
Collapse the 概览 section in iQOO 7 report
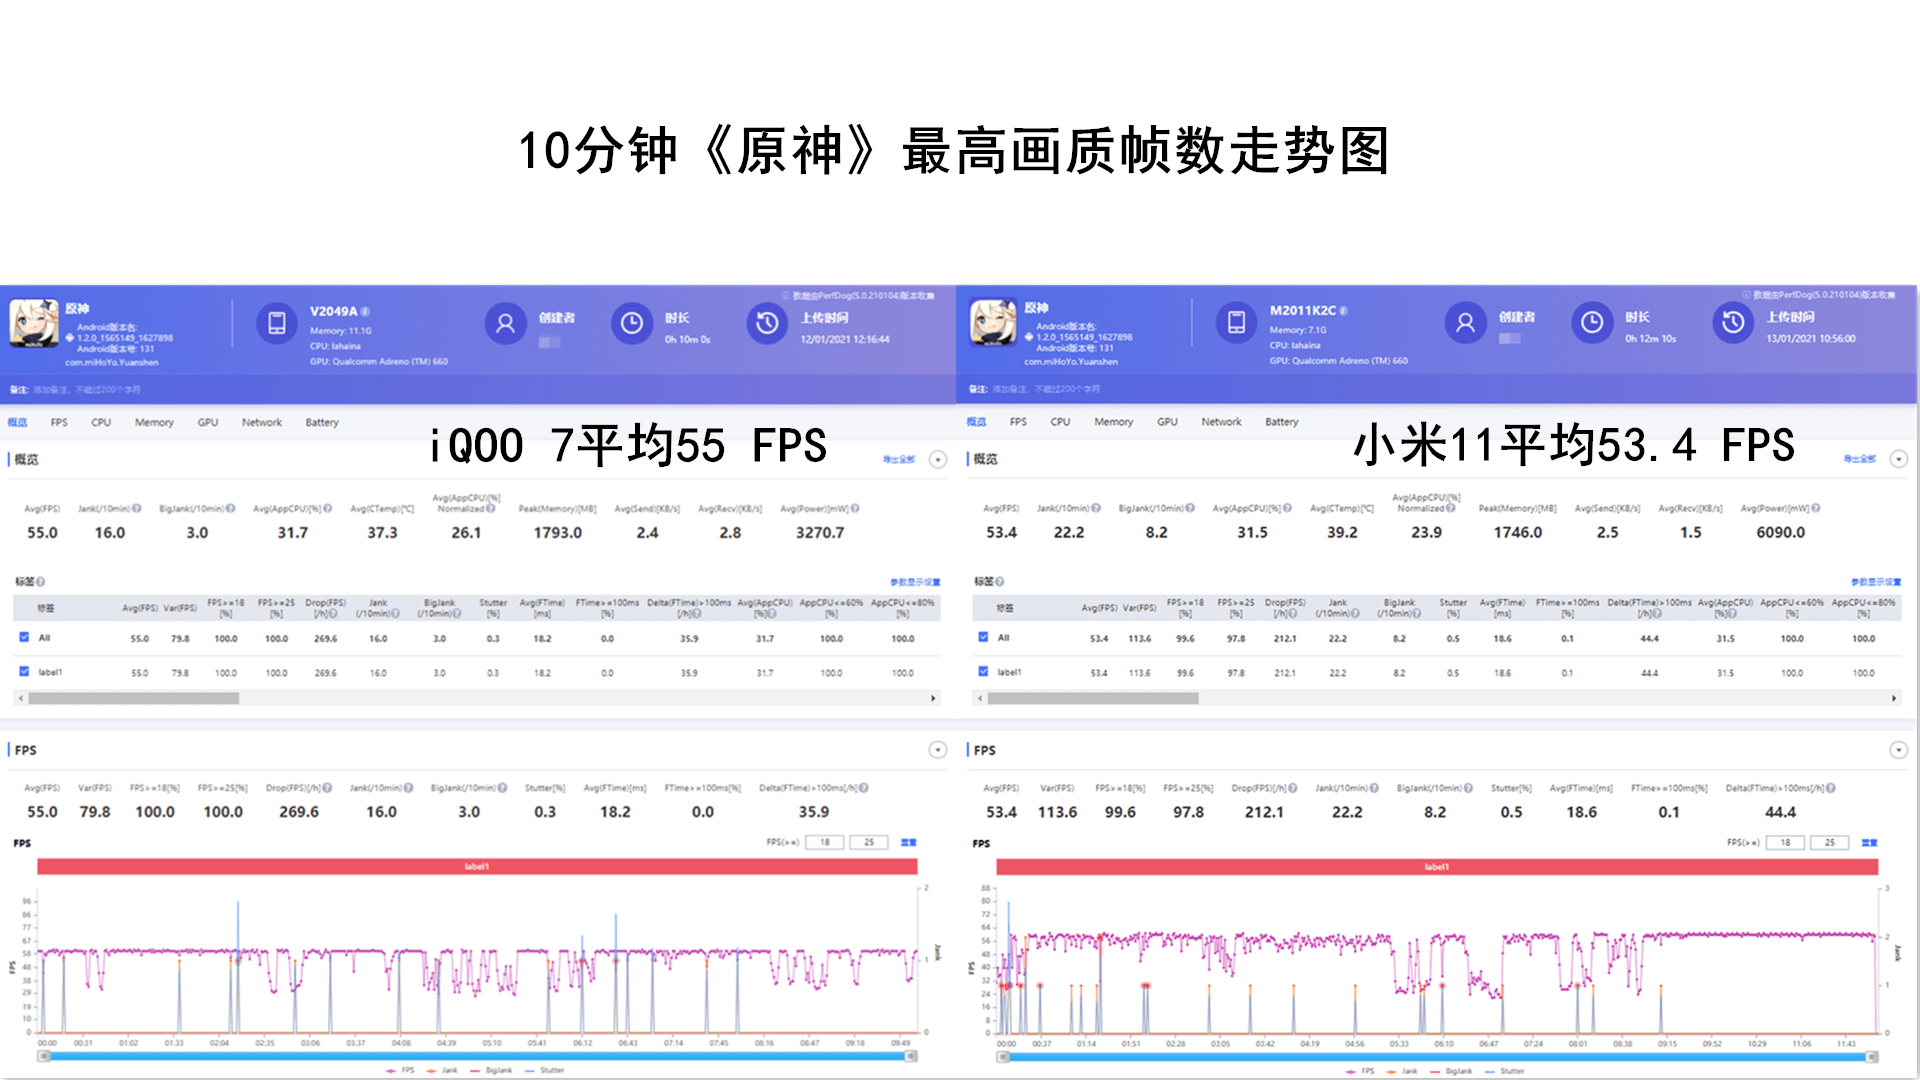tap(938, 459)
